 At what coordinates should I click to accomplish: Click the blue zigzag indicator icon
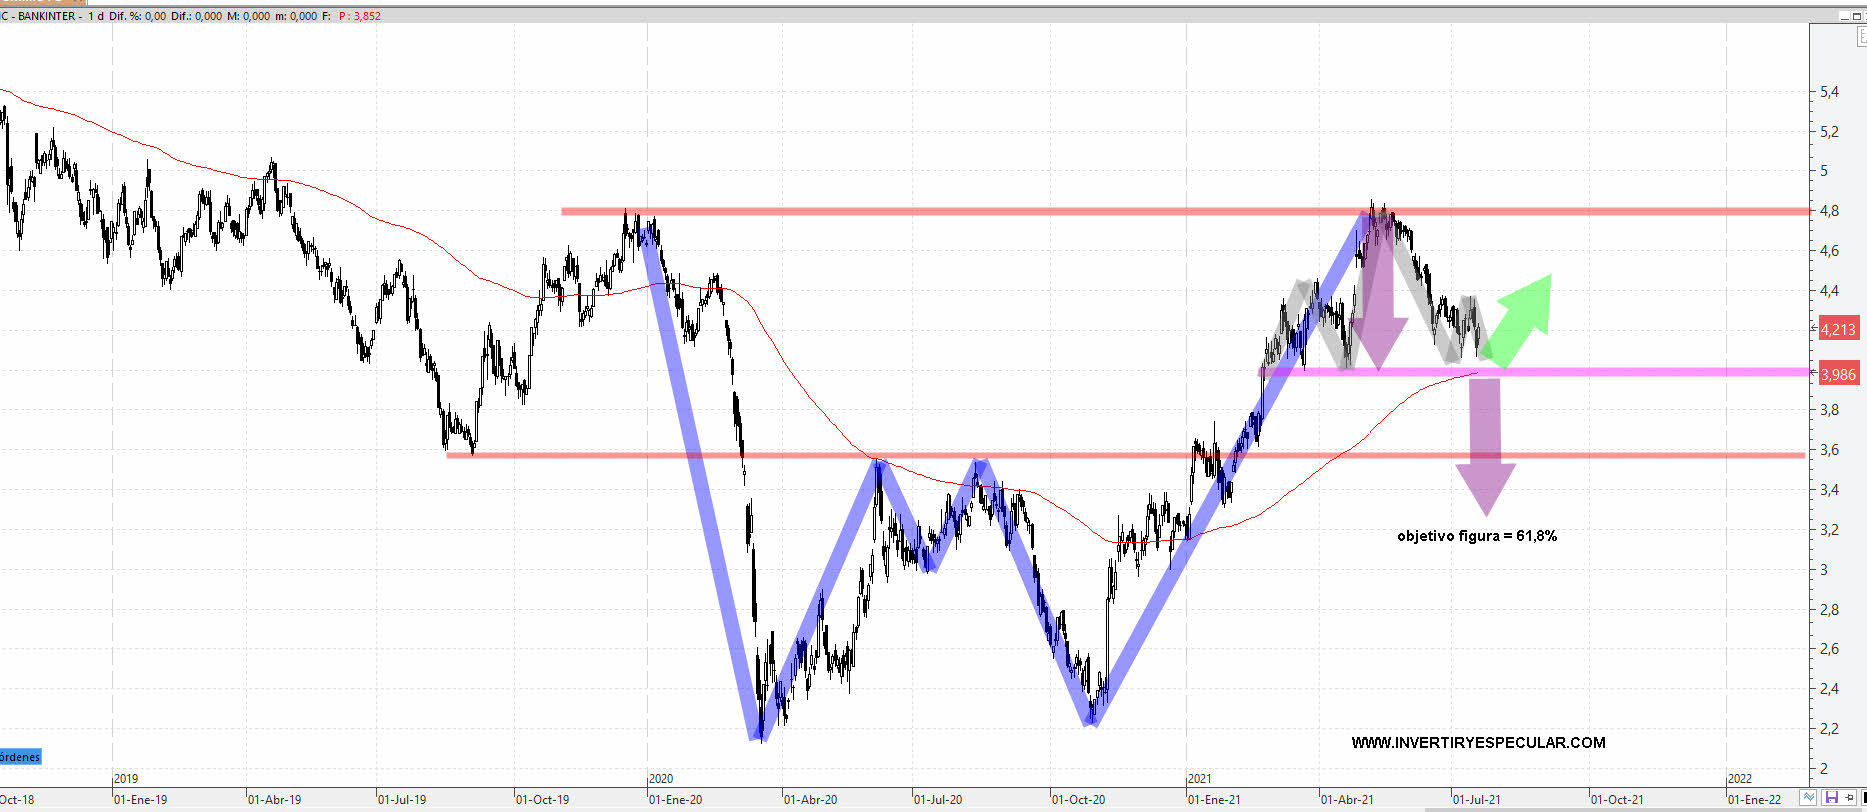[x=1808, y=798]
